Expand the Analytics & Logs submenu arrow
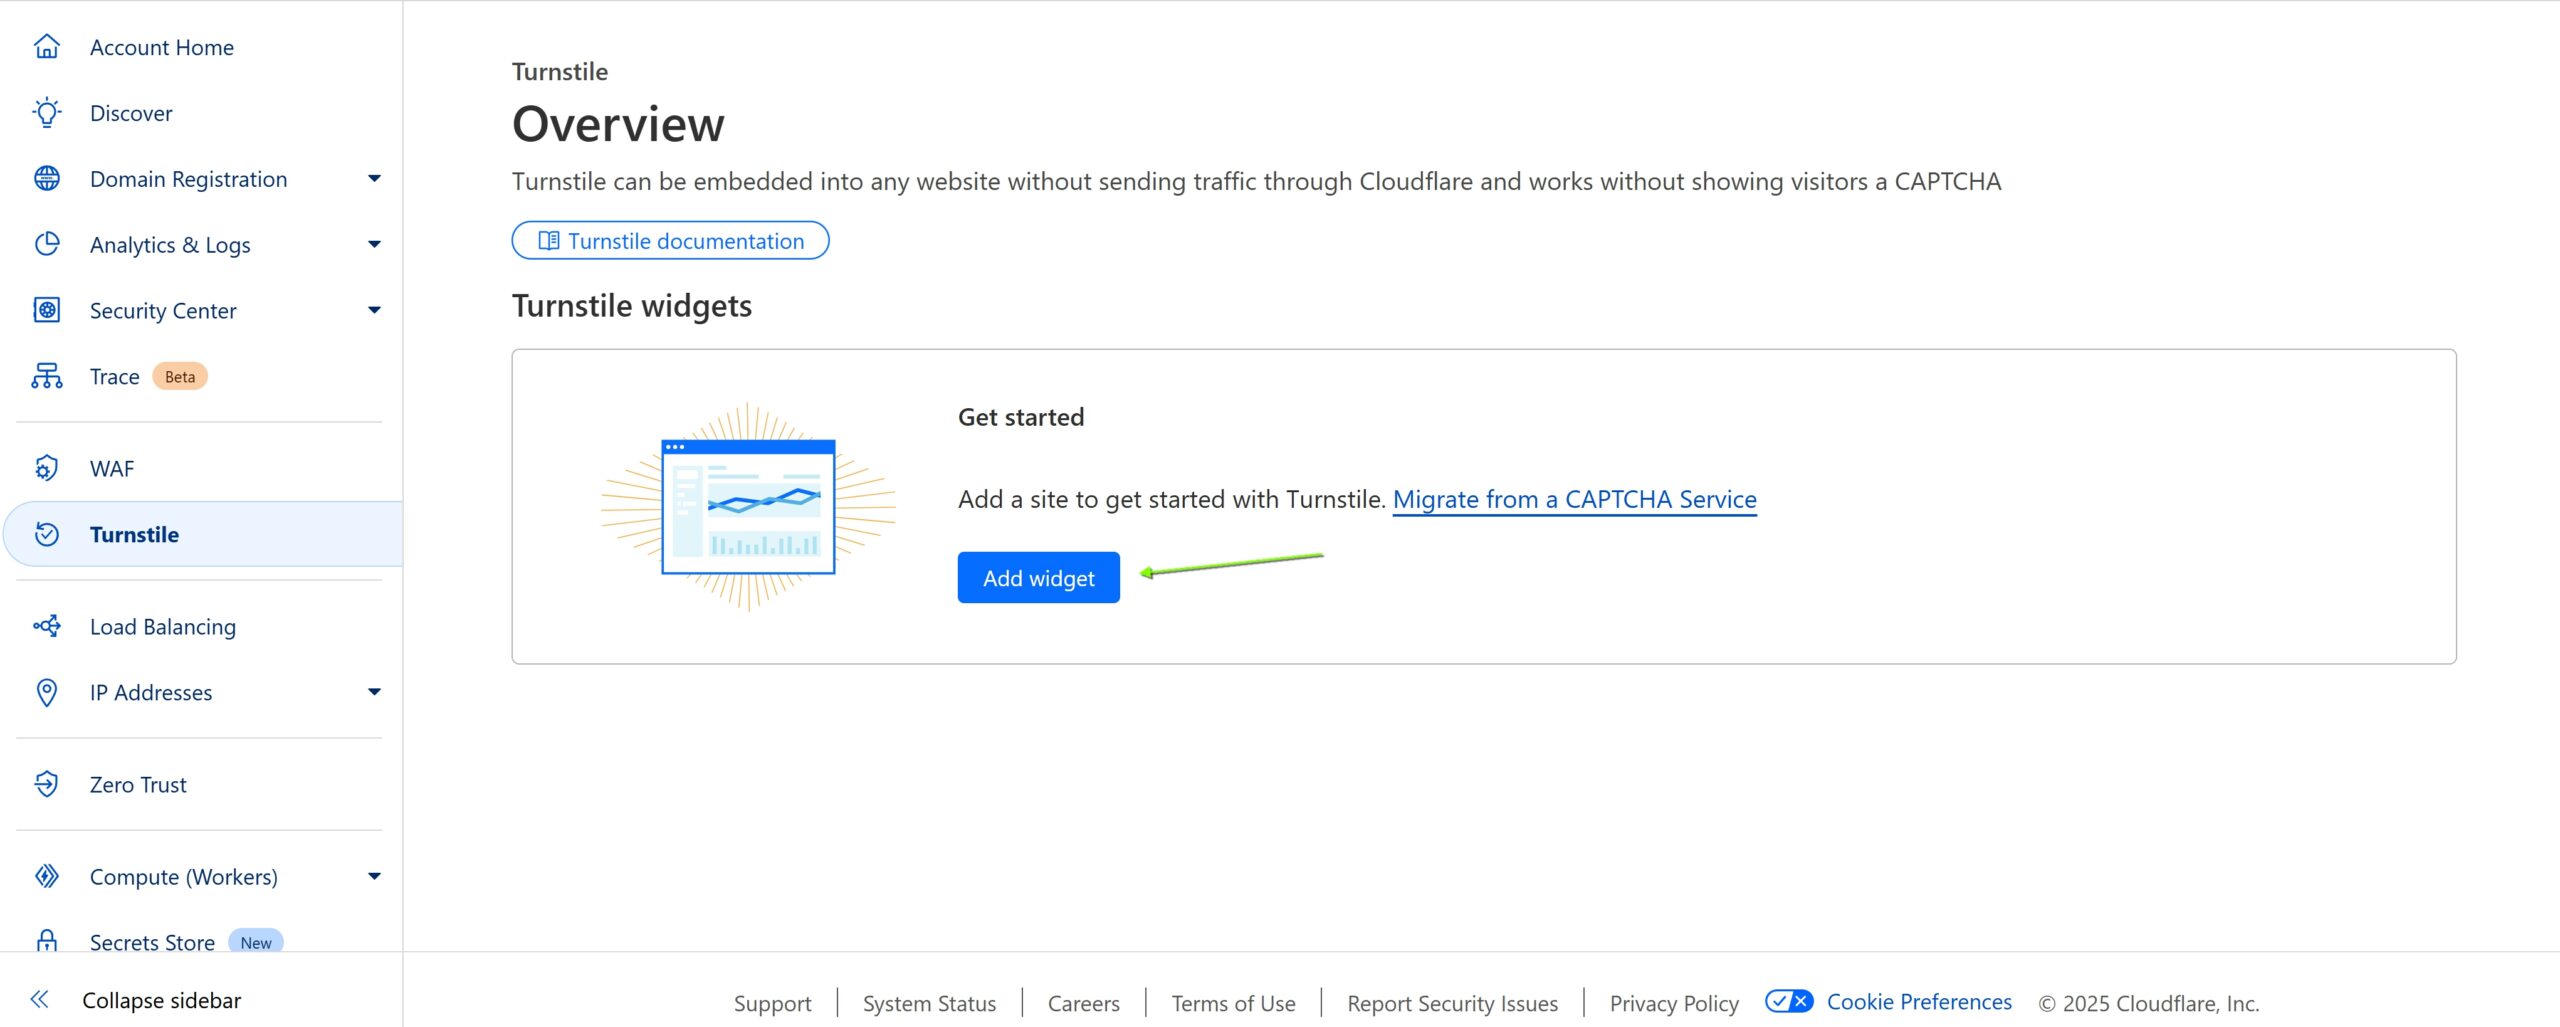 (375, 245)
